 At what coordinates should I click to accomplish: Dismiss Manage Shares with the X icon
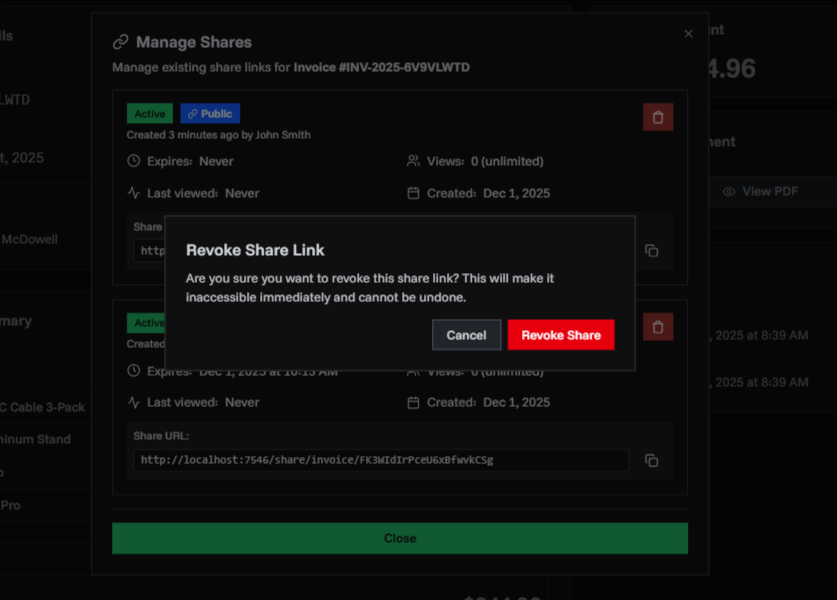(688, 33)
